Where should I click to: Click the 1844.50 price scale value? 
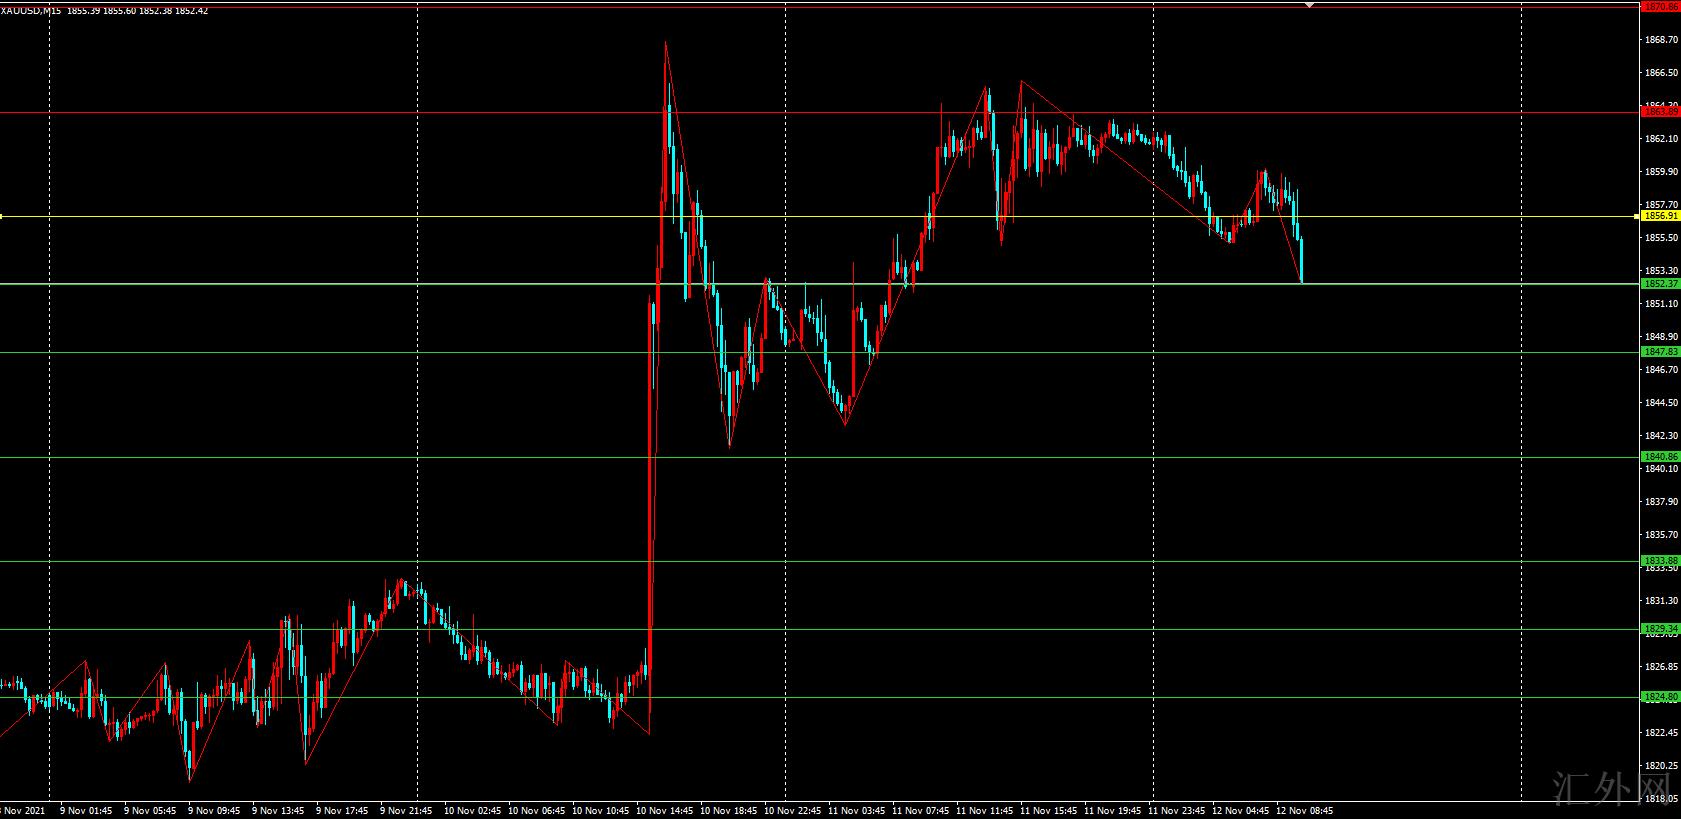tap(1661, 403)
